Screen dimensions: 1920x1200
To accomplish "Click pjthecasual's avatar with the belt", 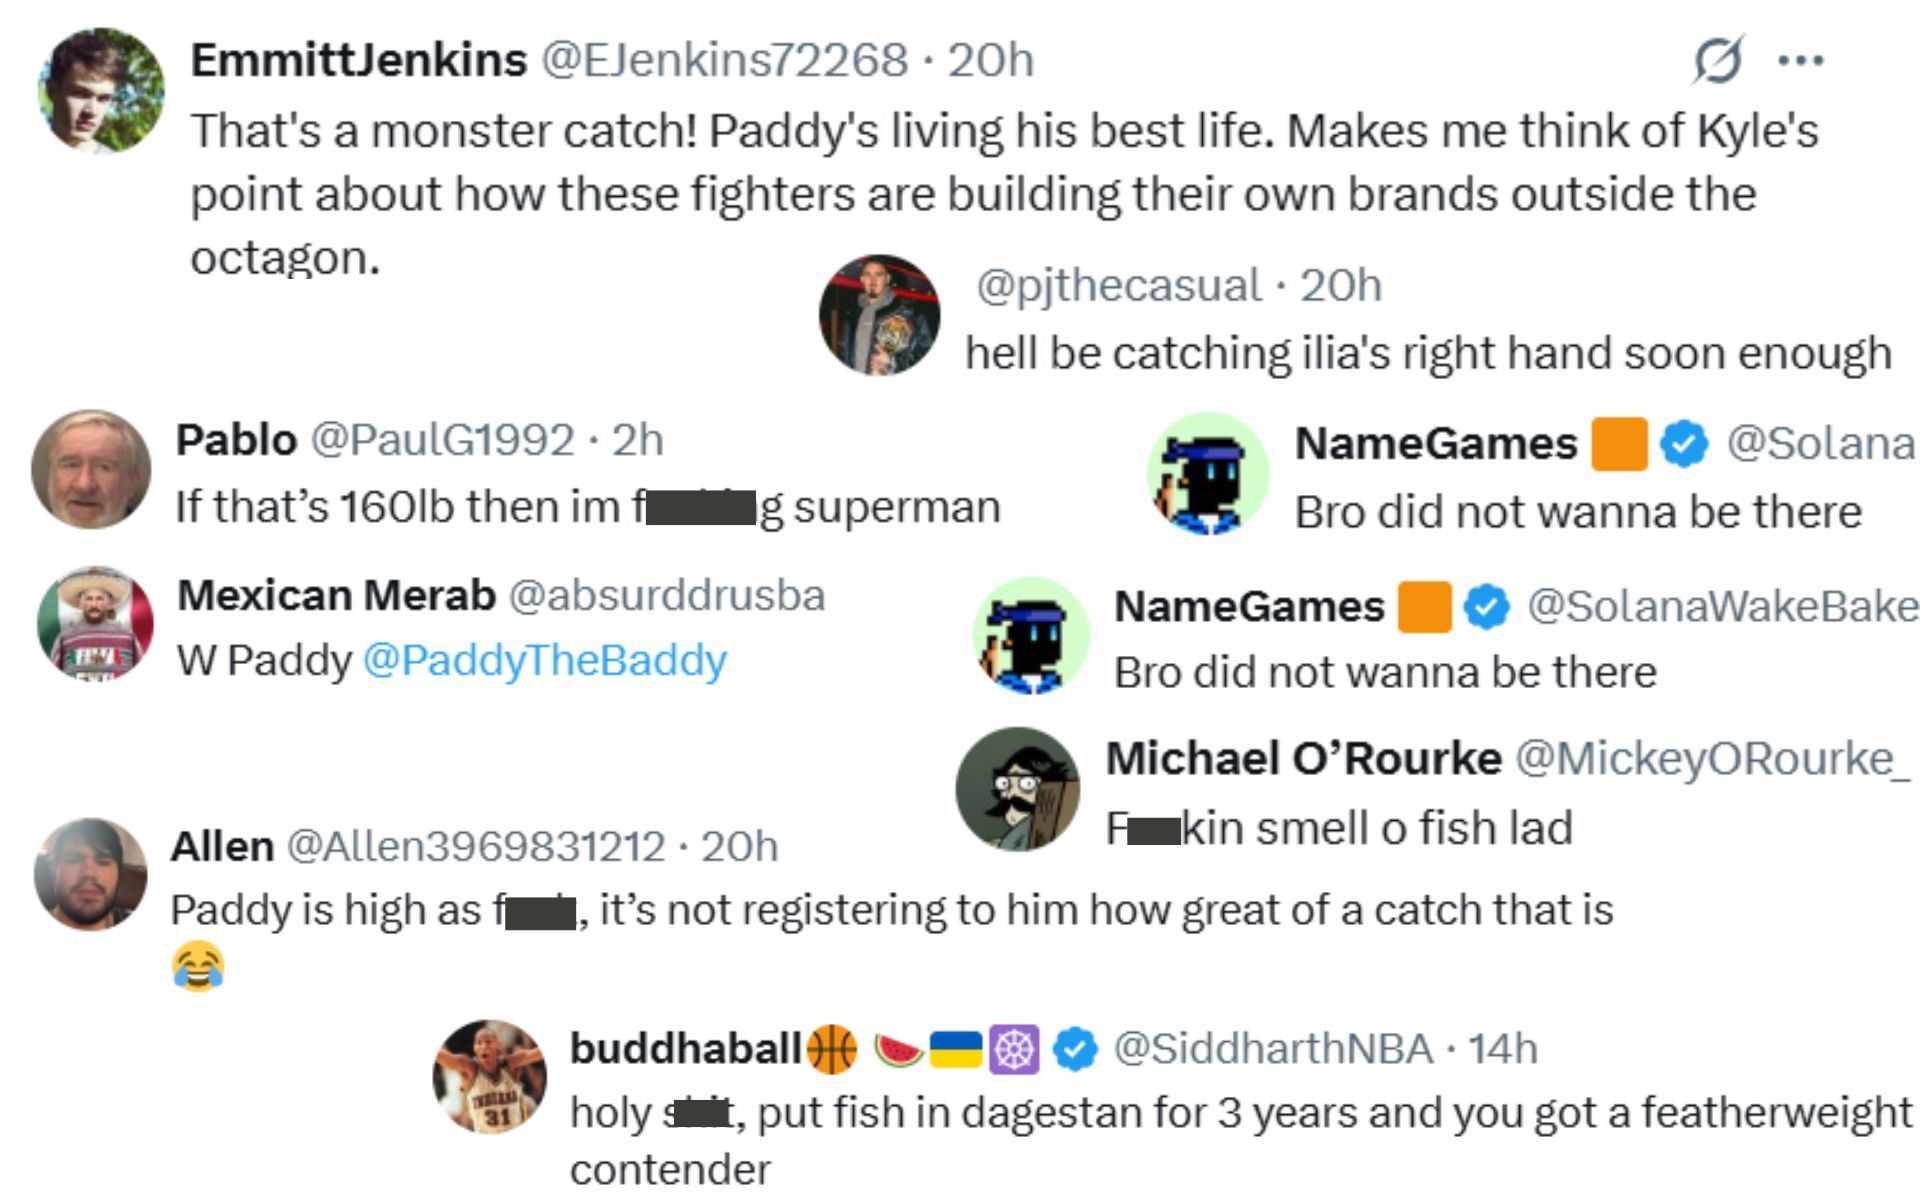I will point(879,314).
